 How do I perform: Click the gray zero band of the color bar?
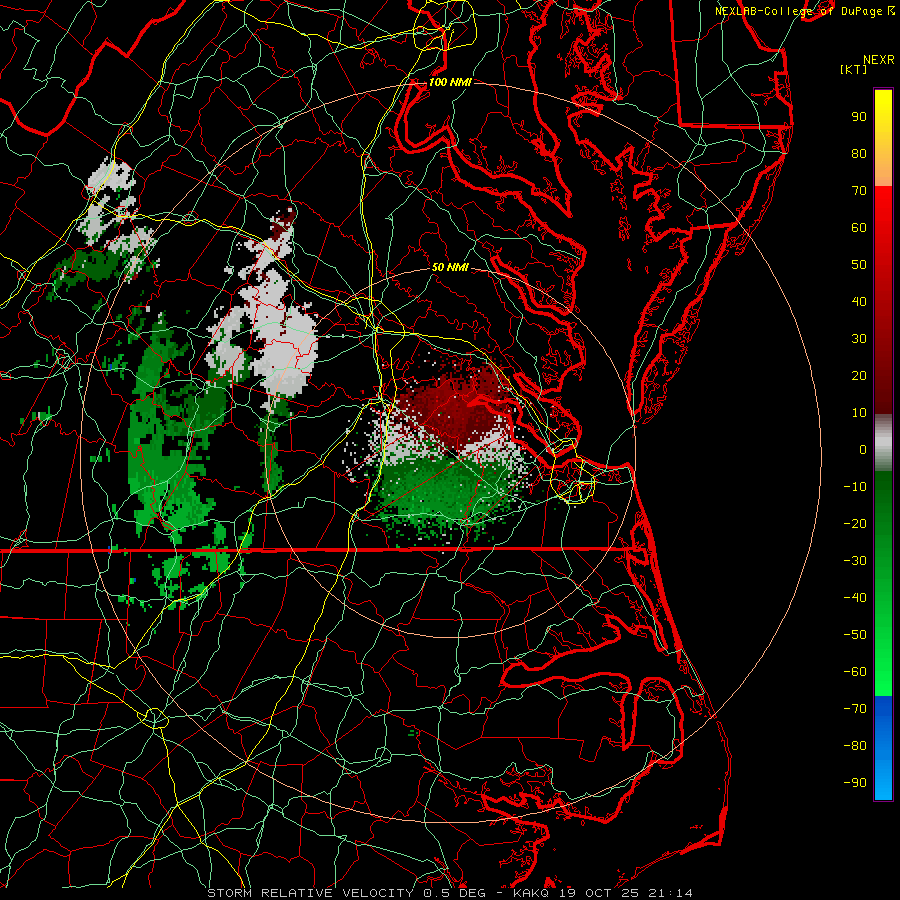pos(883,443)
